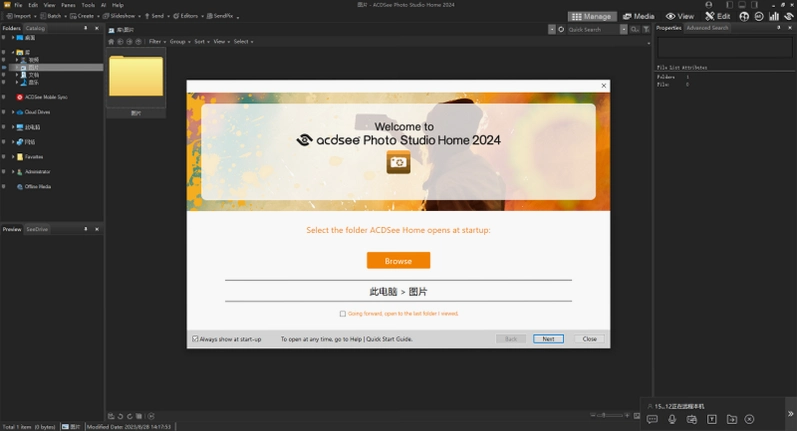Viewport: 797px width, 431px height.
Task: Switch to the Advanced Search tab
Action: 707,28
